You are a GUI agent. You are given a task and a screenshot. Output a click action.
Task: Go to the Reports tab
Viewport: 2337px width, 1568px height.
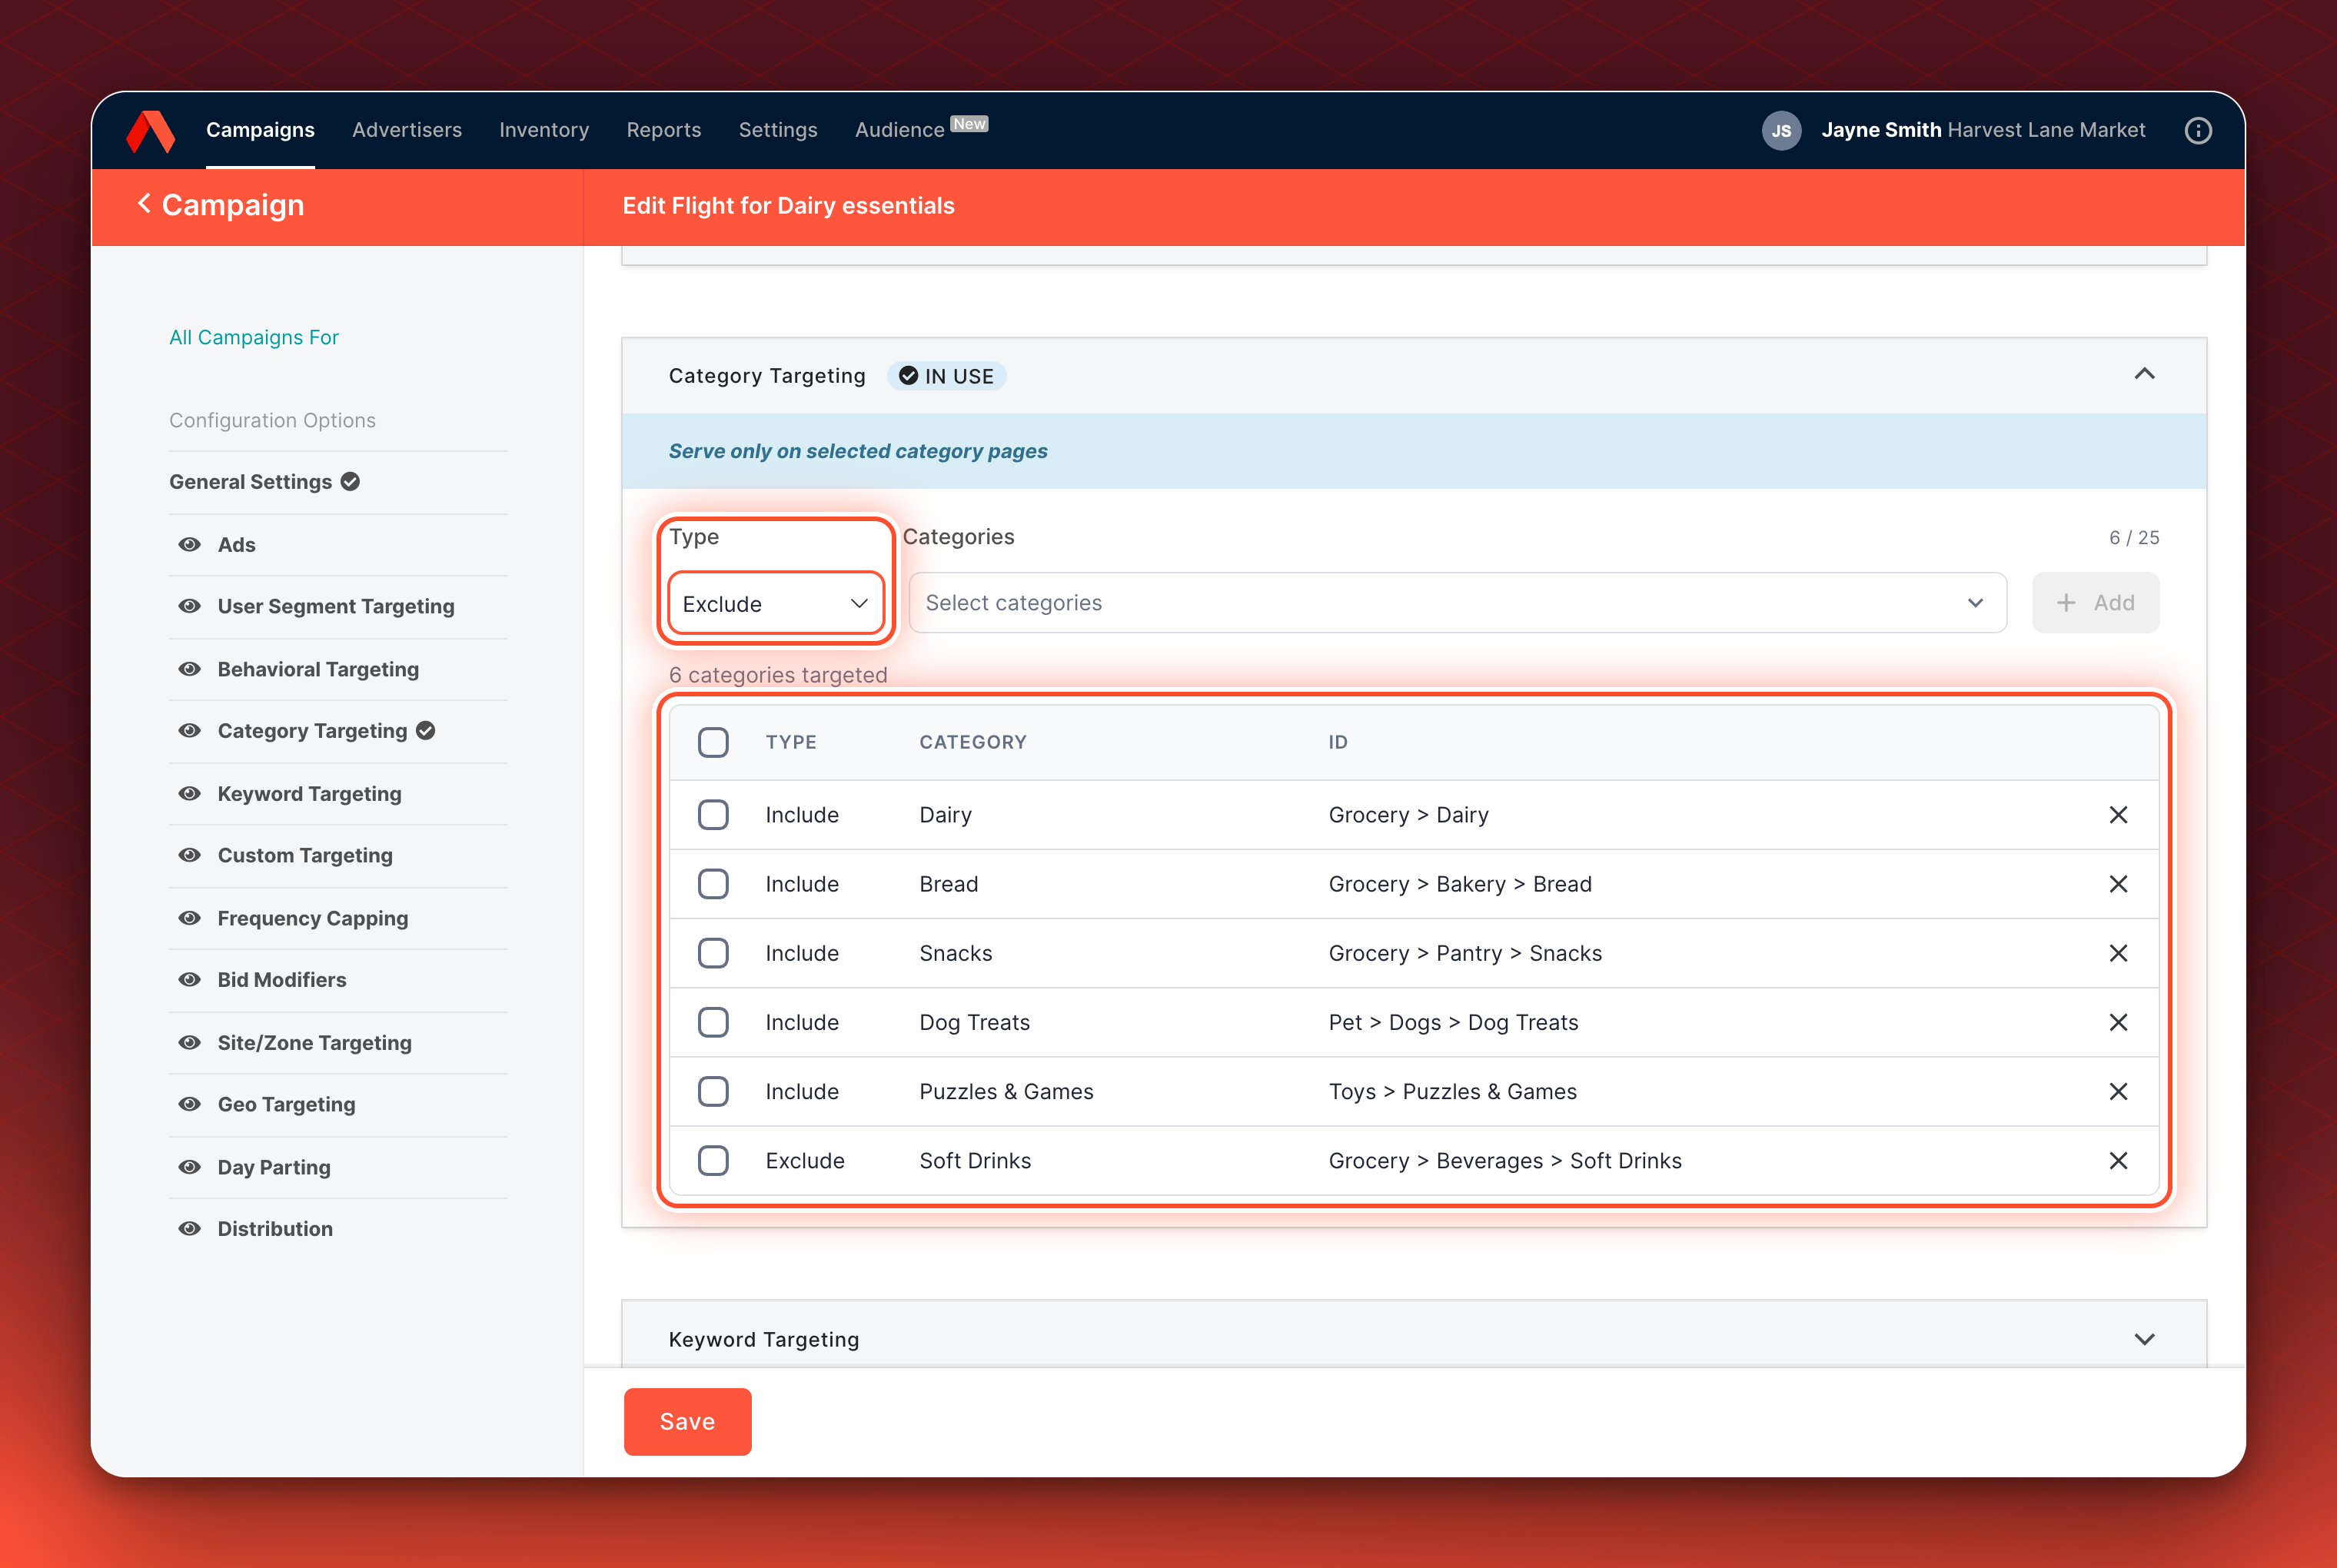(x=664, y=130)
